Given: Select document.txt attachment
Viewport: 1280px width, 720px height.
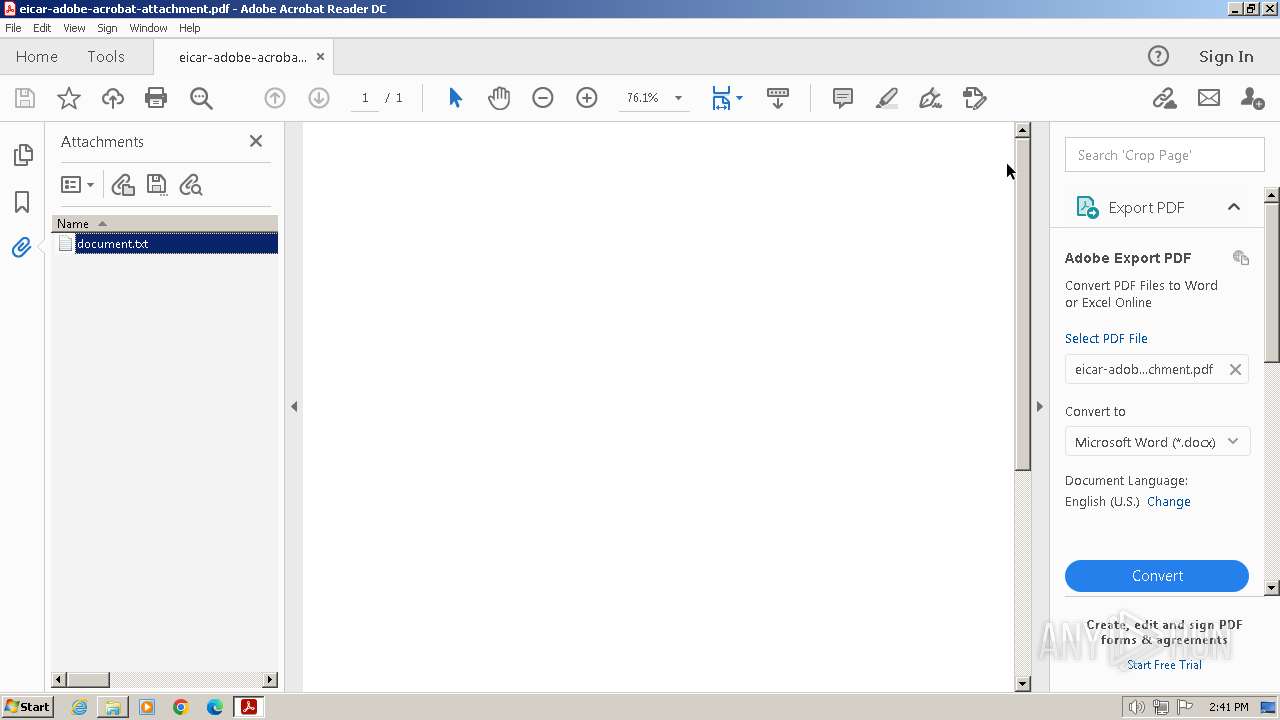Looking at the screenshot, I should tap(165, 244).
